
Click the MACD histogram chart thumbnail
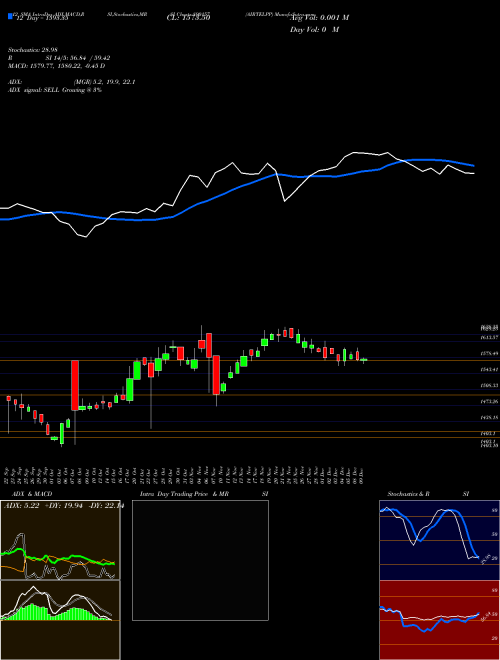60,620
